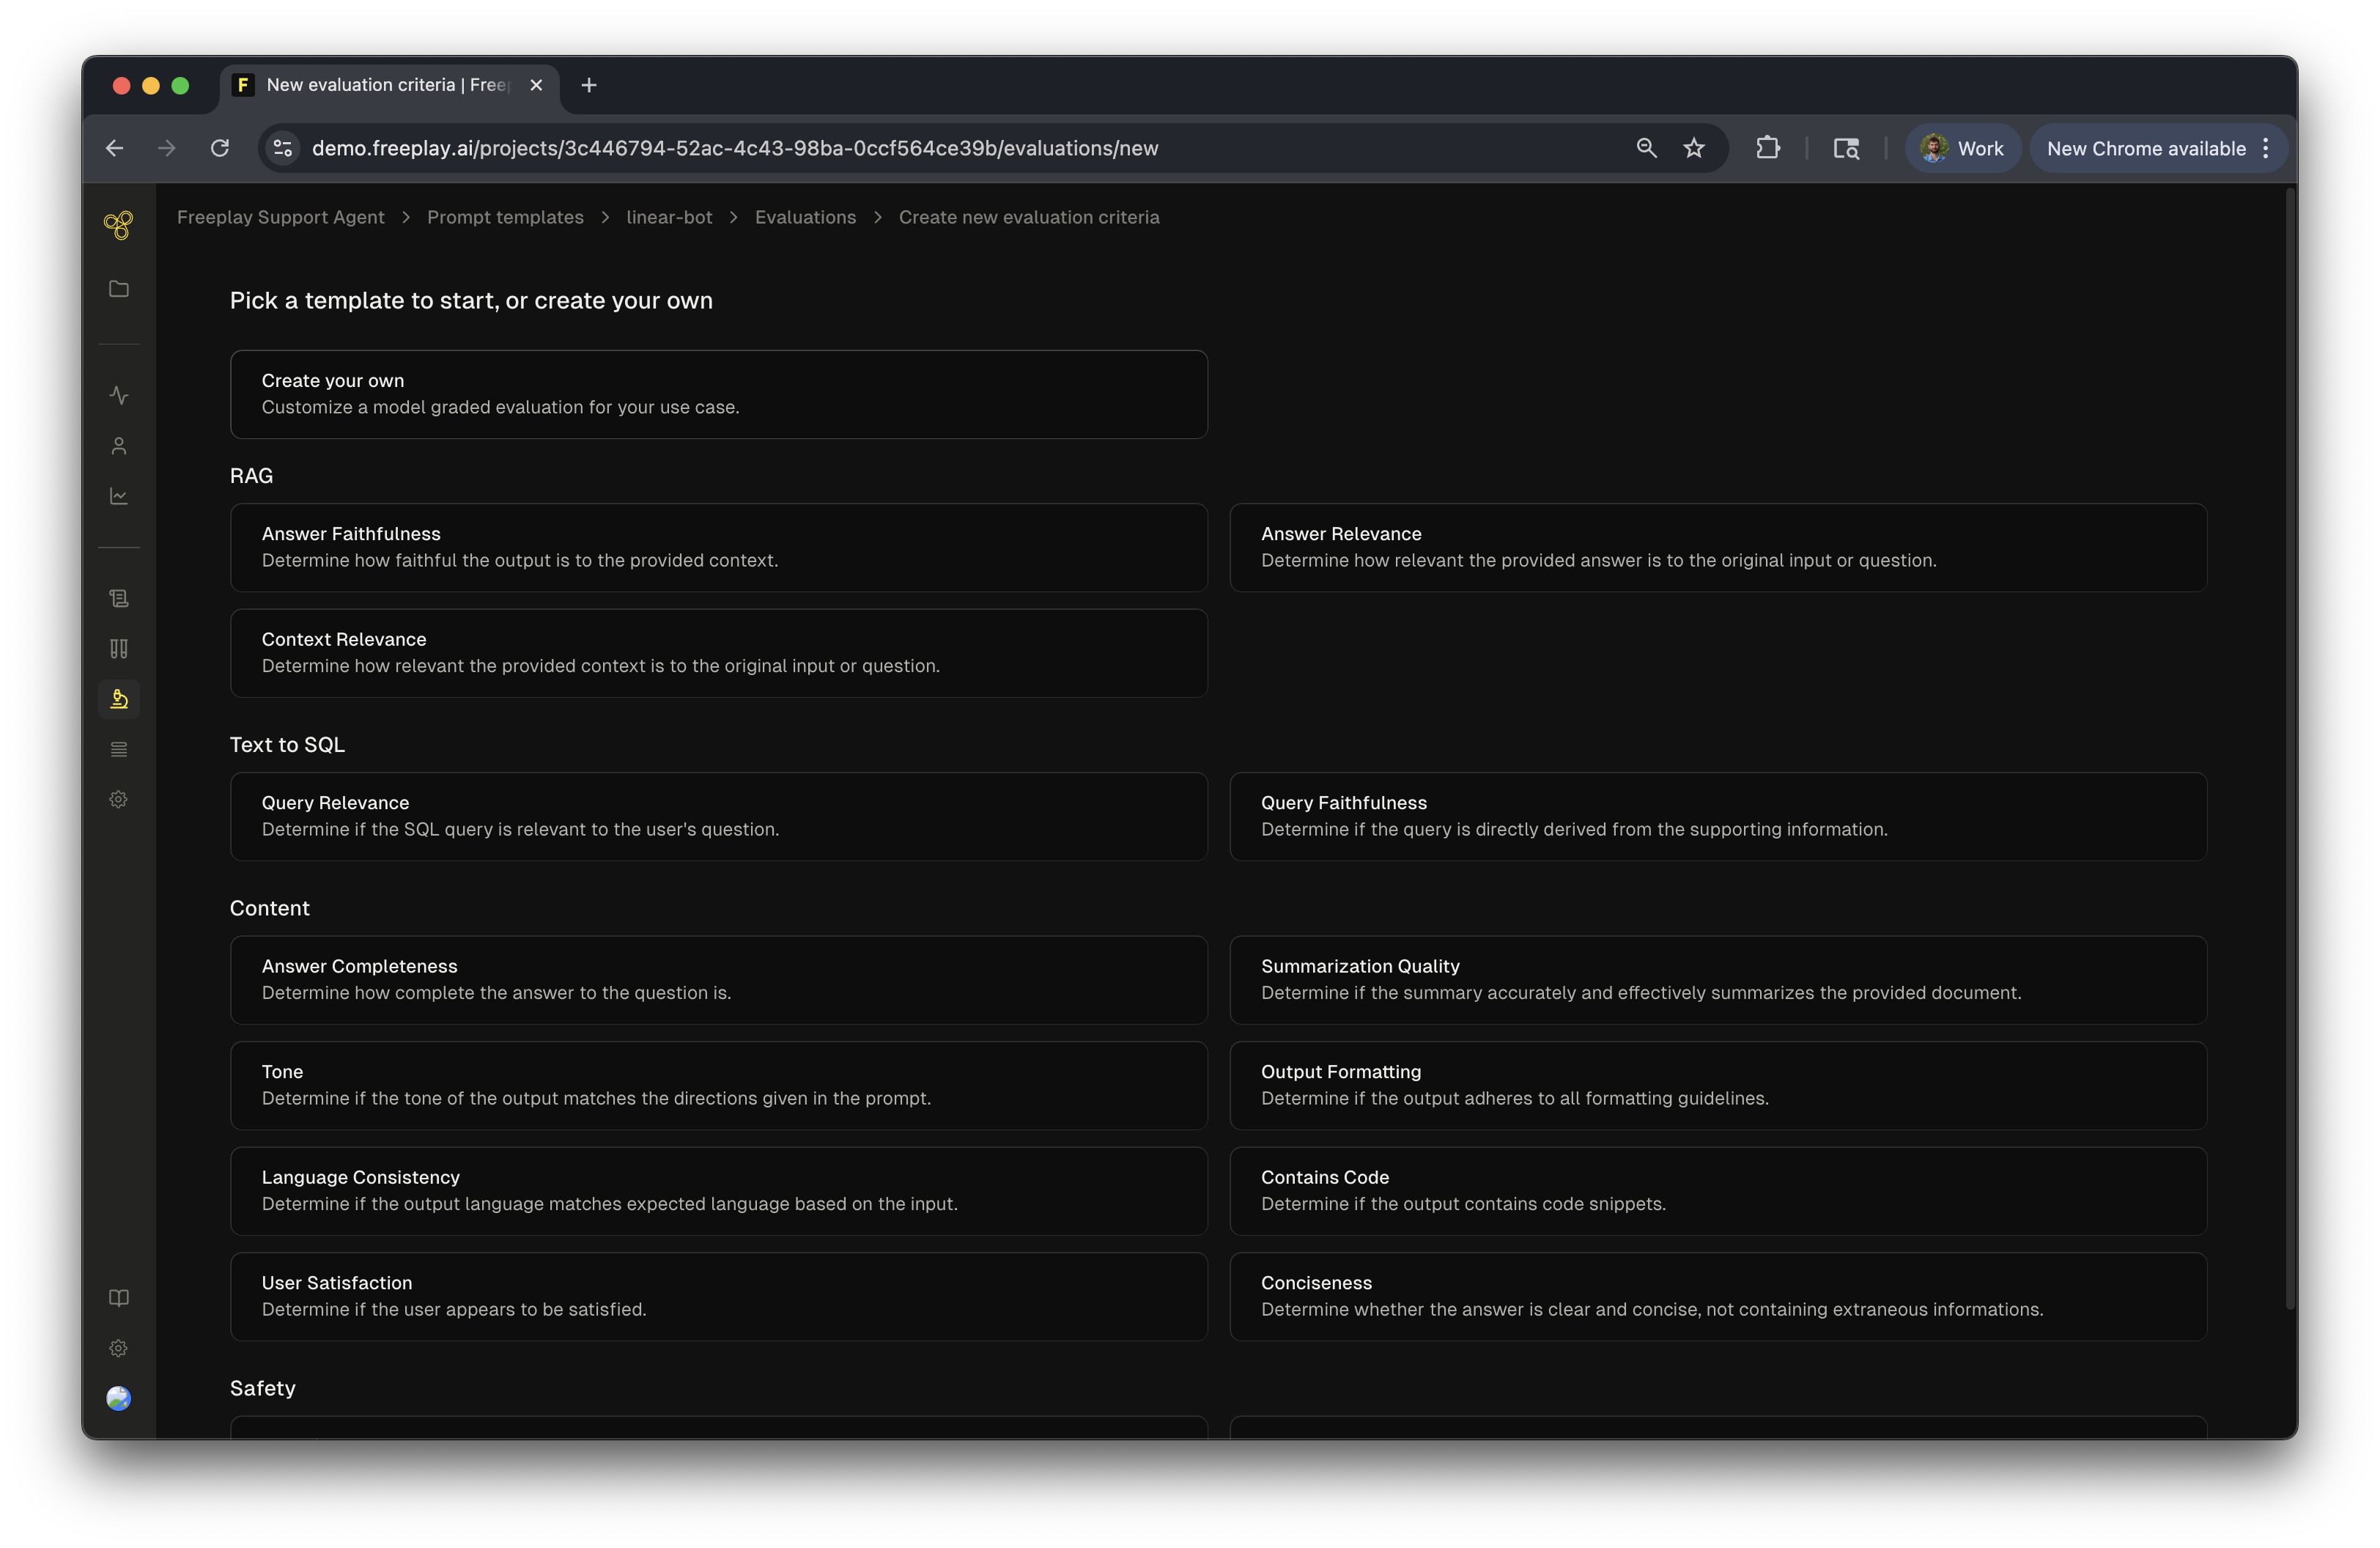Navigate to Evaluations breadcrumb link

click(x=805, y=217)
